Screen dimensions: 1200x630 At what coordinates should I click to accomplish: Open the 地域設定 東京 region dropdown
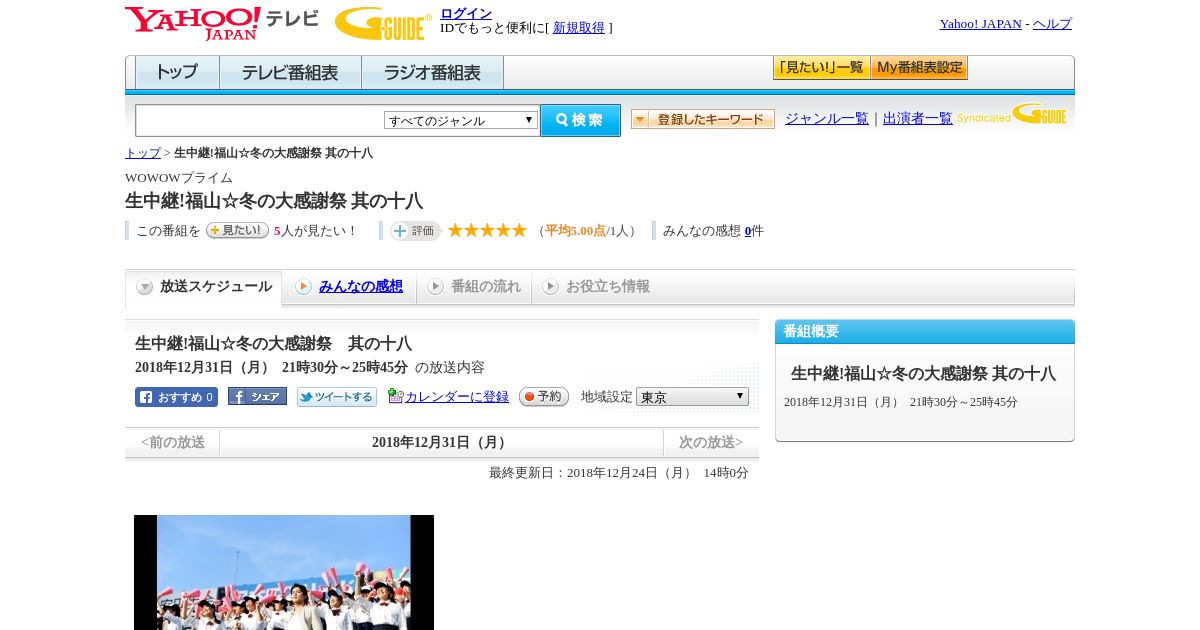click(692, 397)
